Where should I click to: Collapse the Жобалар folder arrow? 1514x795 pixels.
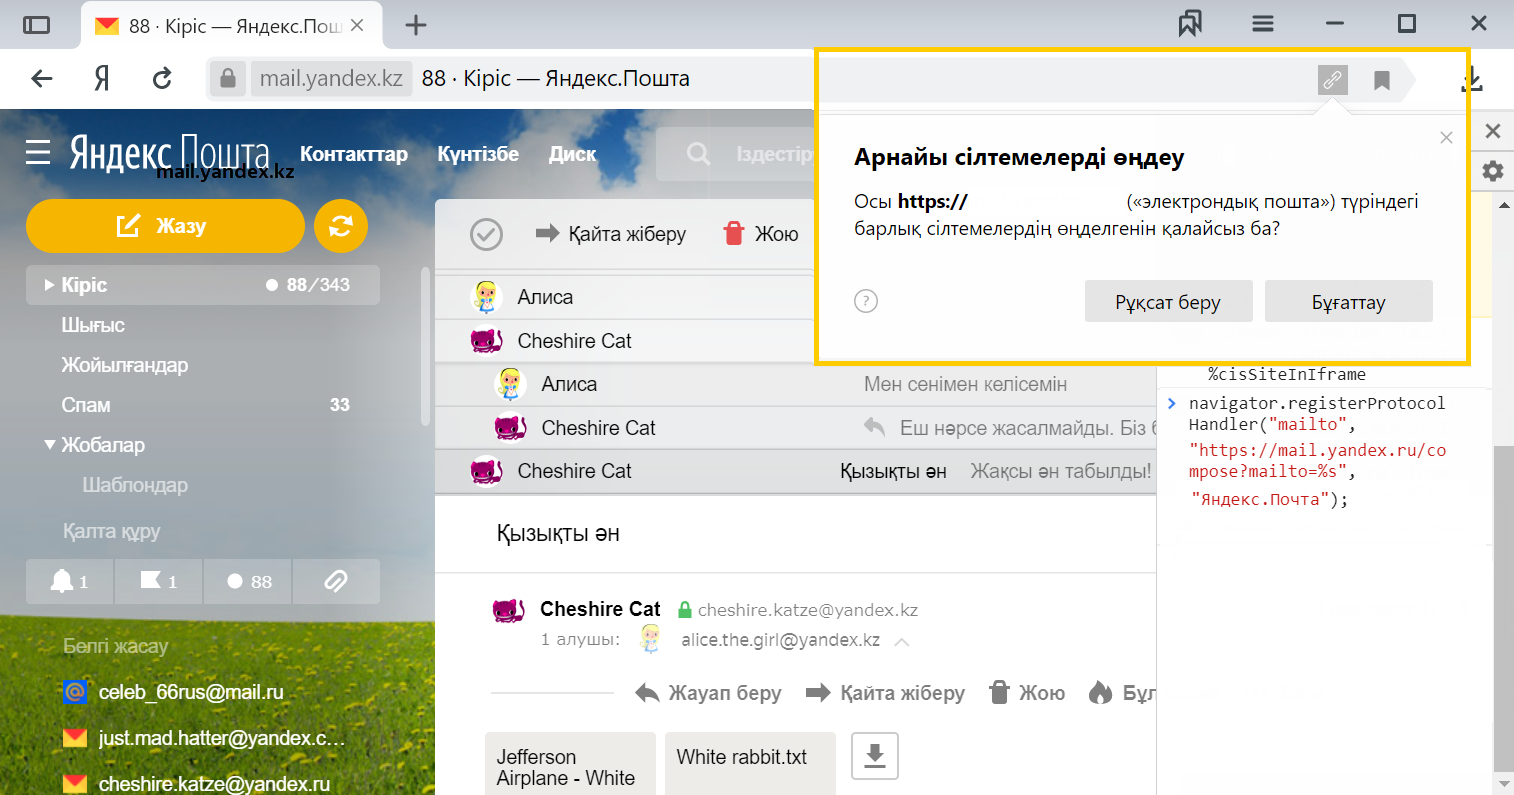pos(49,445)
